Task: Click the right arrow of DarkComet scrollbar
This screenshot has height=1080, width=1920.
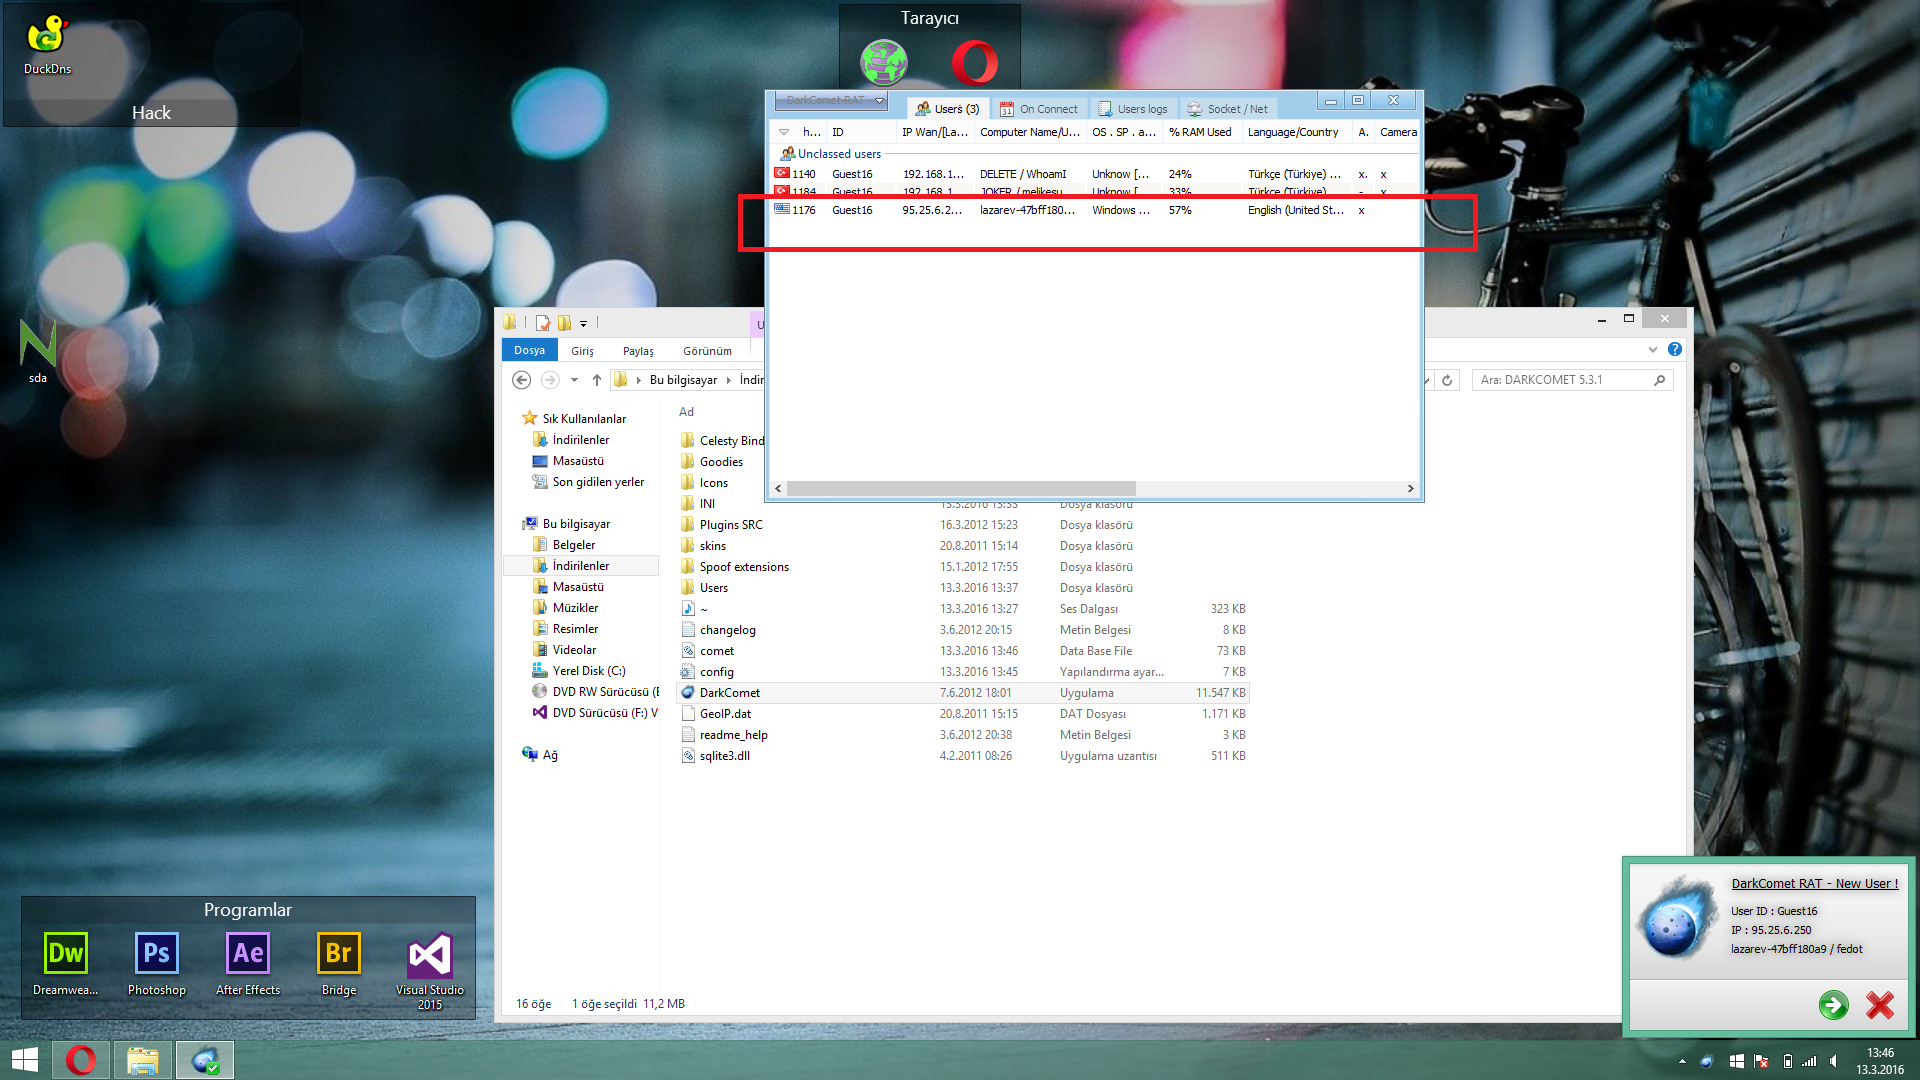Action: (1410, 489)
